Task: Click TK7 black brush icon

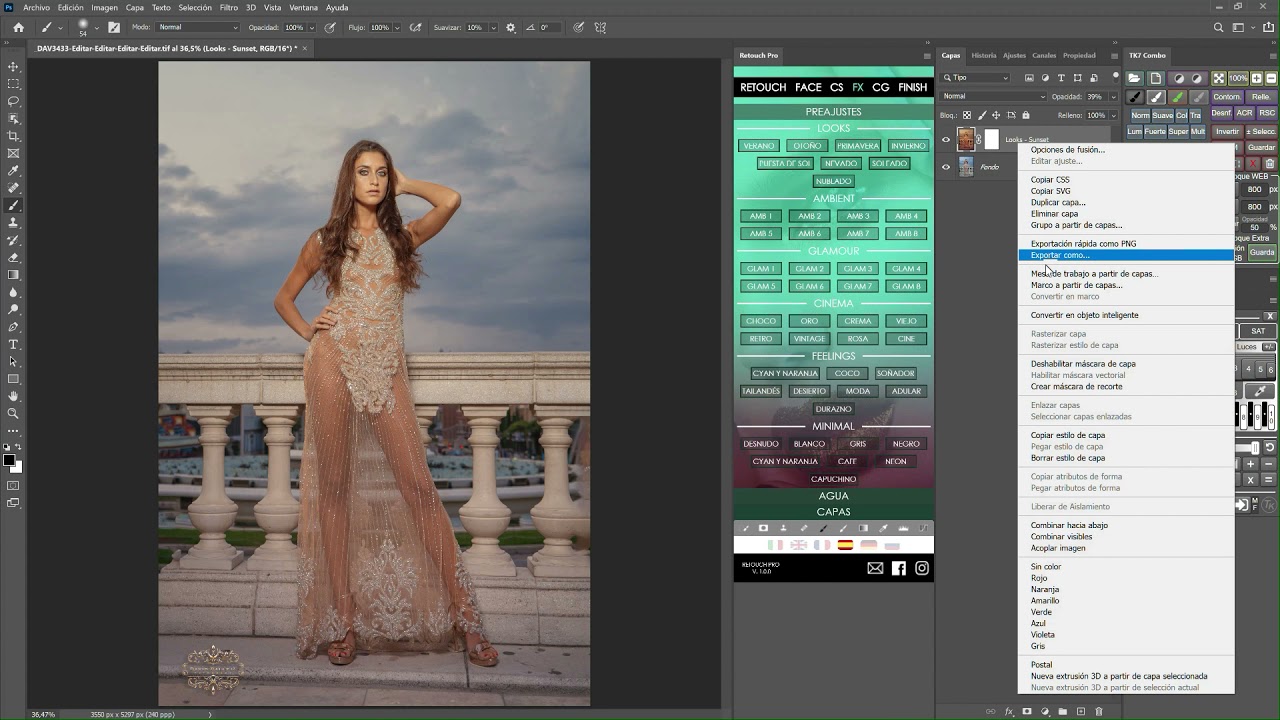Action: point(1135,97)
